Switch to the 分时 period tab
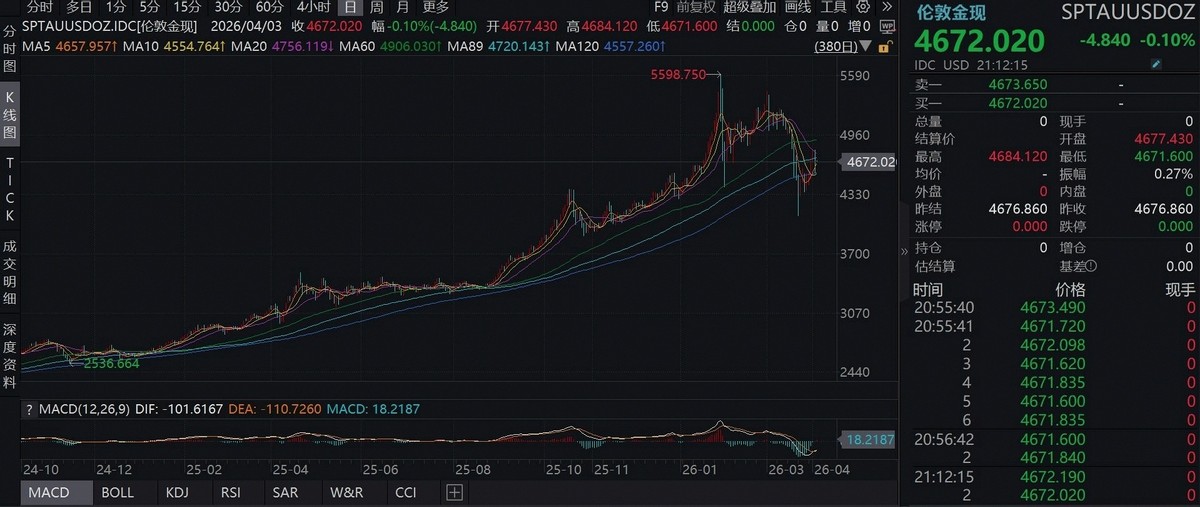Image resolution: width=1200 pixels, height=507 pixels. 40,7
